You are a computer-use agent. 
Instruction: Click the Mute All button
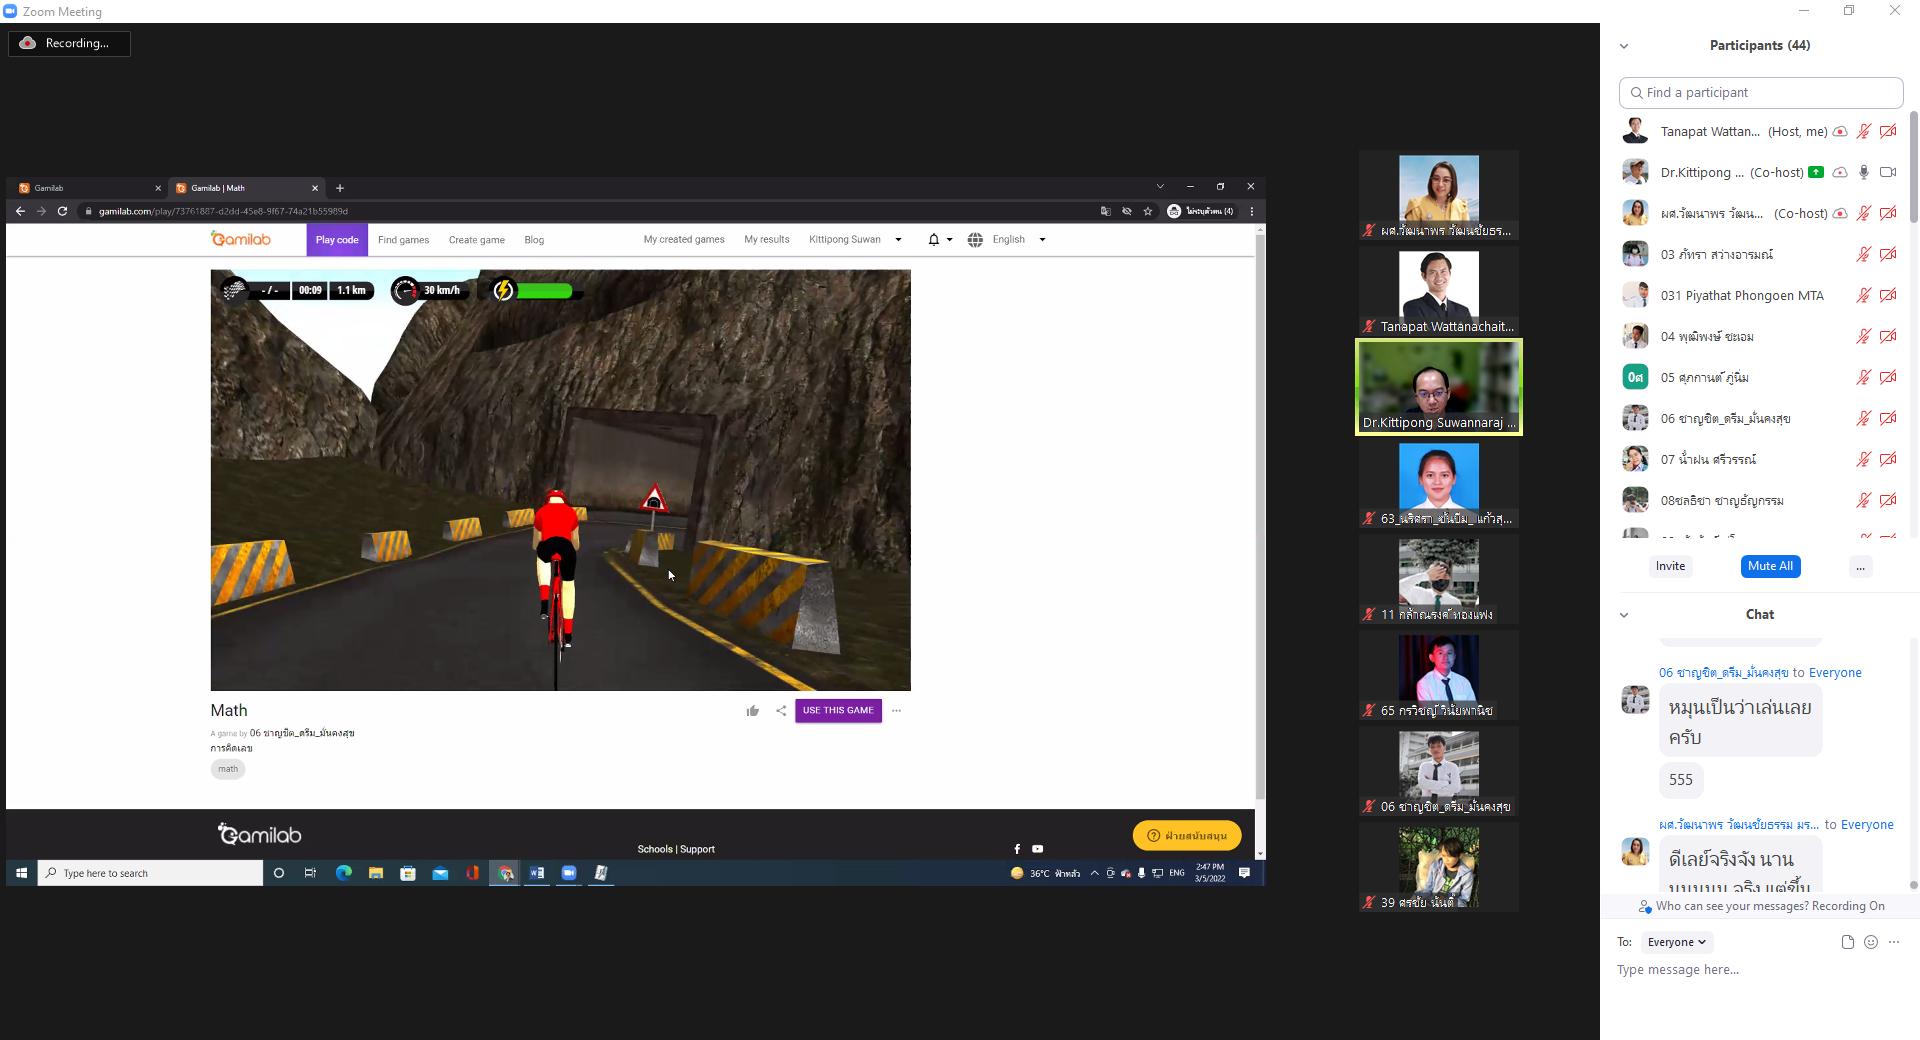(1770, 566)
